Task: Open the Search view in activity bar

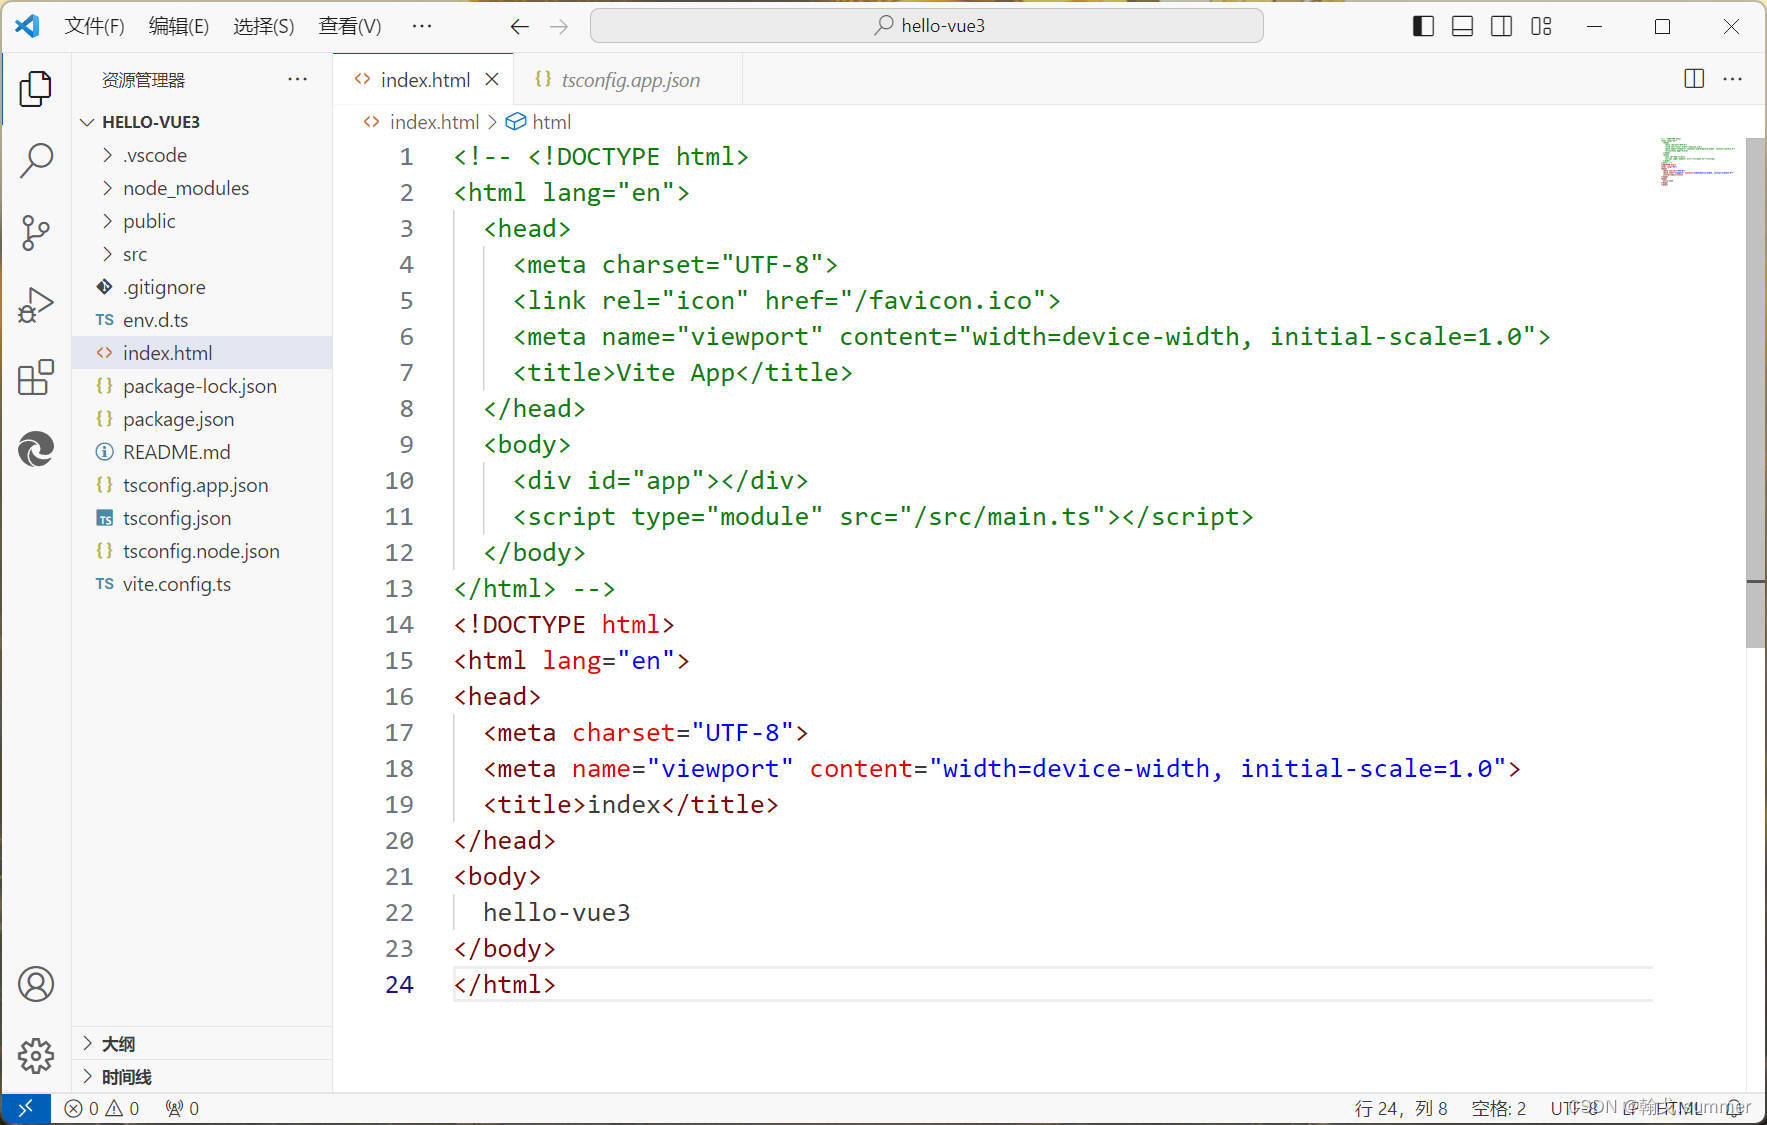Action: pos(36,160)
